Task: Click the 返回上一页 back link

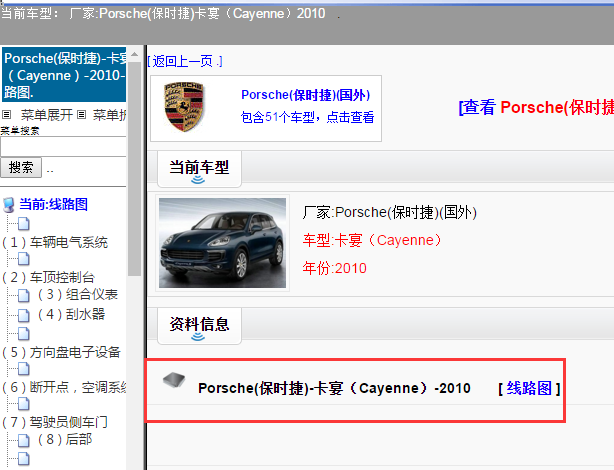Action: tap(185, 61)
